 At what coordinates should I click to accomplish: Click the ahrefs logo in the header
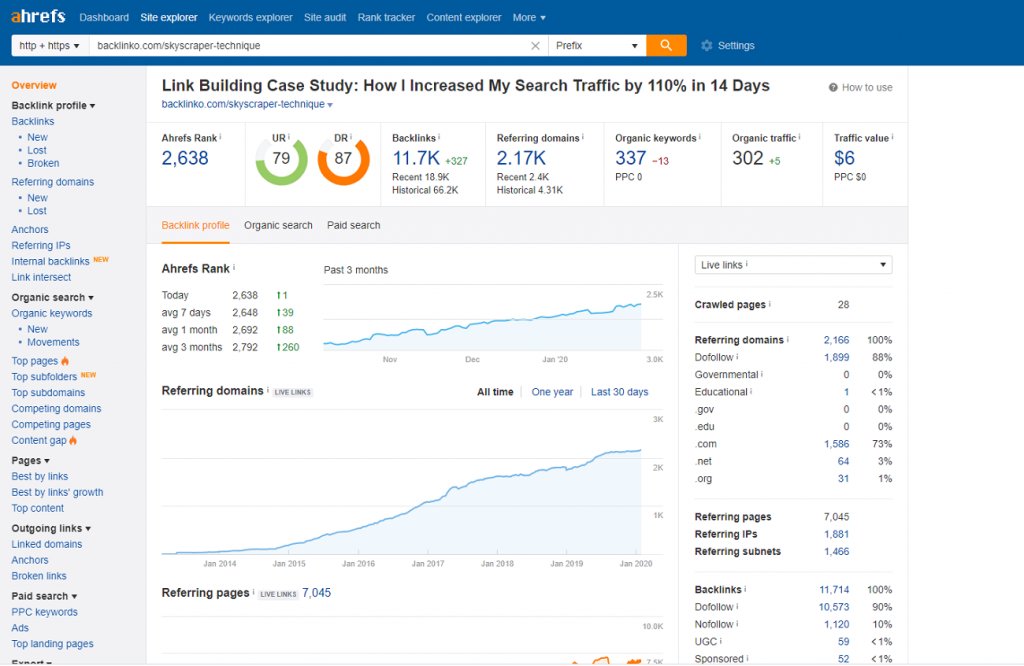[x=37, y=16]
